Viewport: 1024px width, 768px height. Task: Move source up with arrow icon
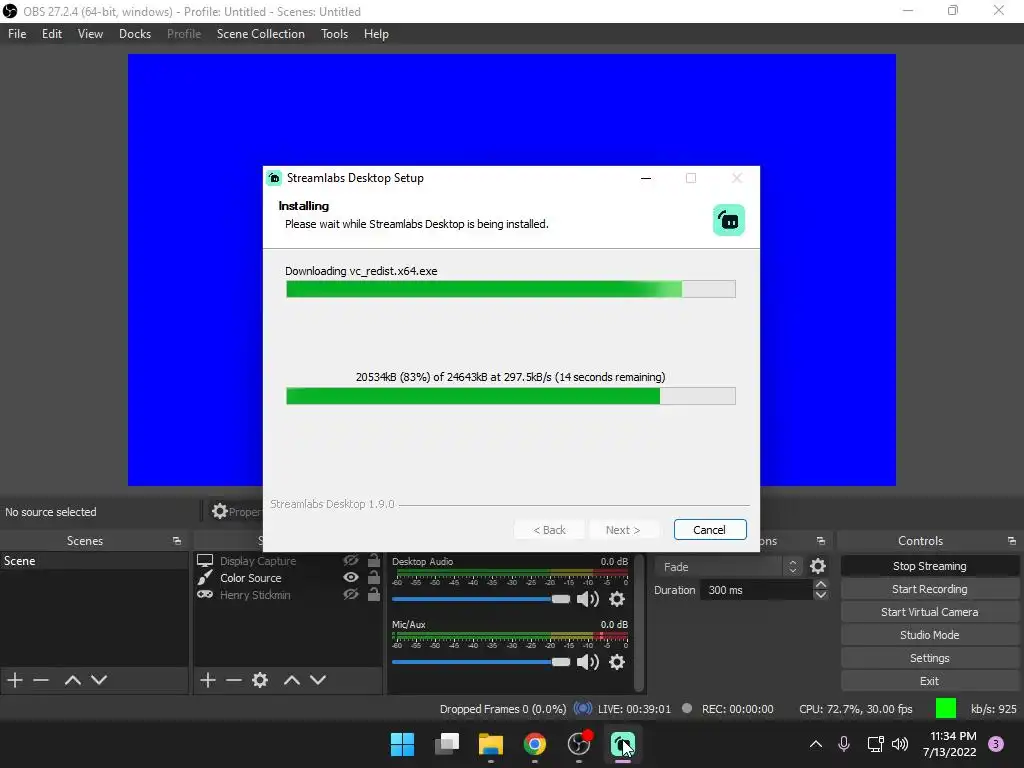(292, 680)
